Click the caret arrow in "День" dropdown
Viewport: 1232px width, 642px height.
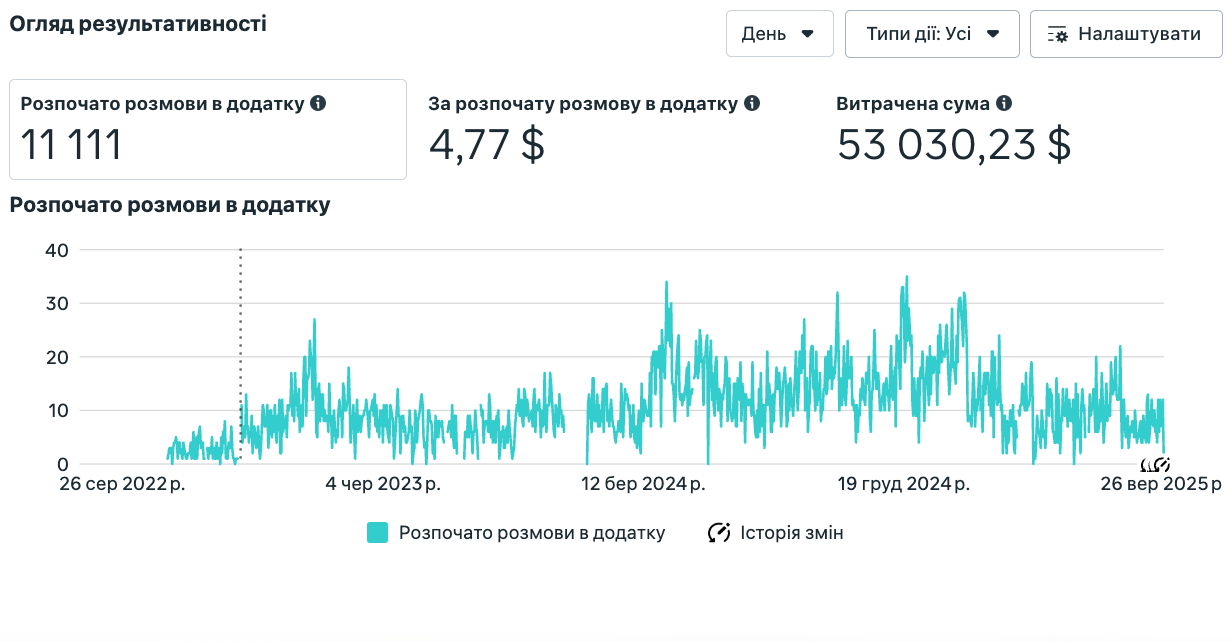[808, 34]
